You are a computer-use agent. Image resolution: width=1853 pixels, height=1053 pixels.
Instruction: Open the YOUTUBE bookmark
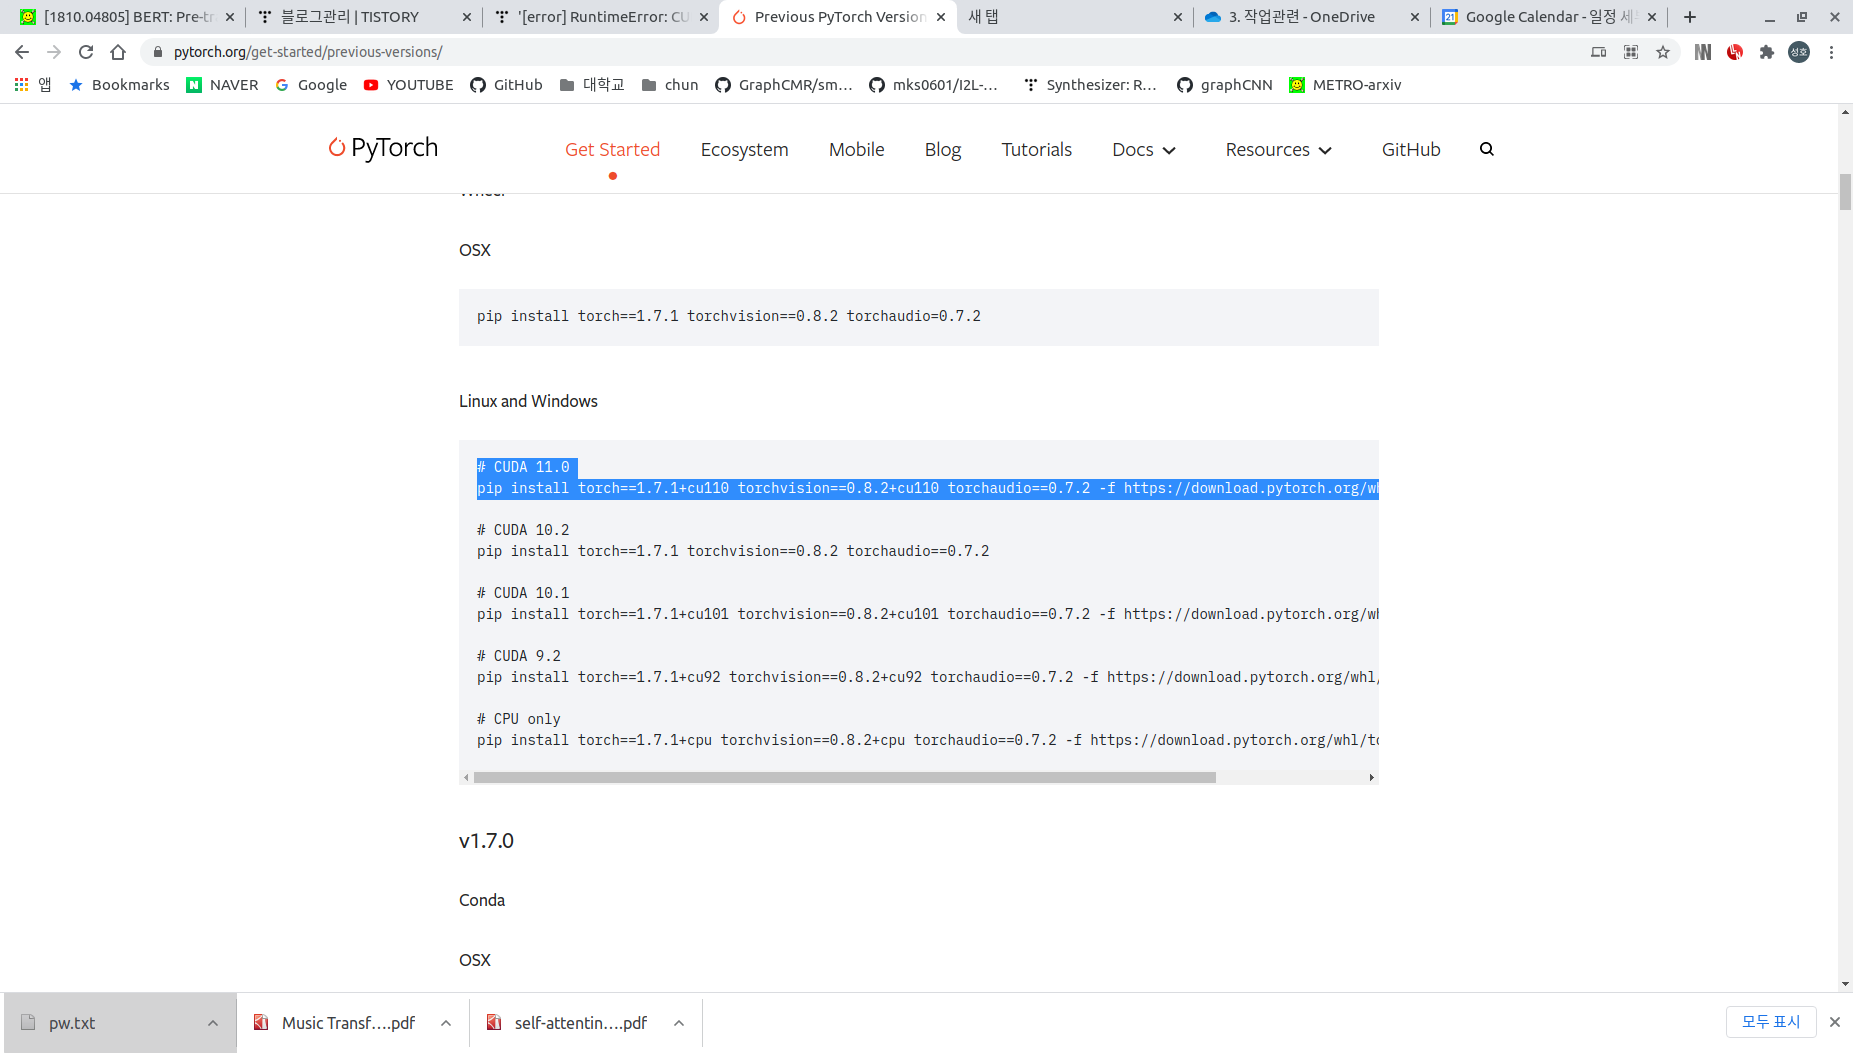coord(408,85)
